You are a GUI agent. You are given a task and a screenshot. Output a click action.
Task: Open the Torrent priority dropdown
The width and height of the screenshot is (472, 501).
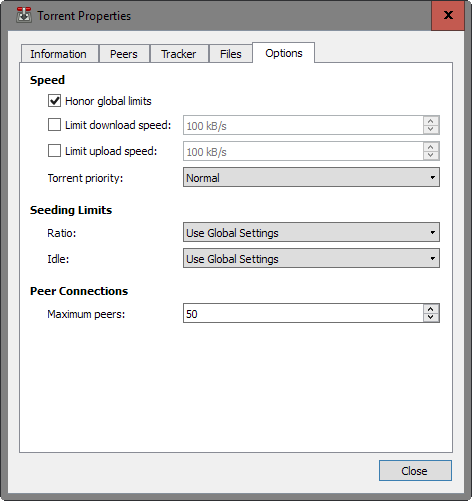[x=311, y=177]
